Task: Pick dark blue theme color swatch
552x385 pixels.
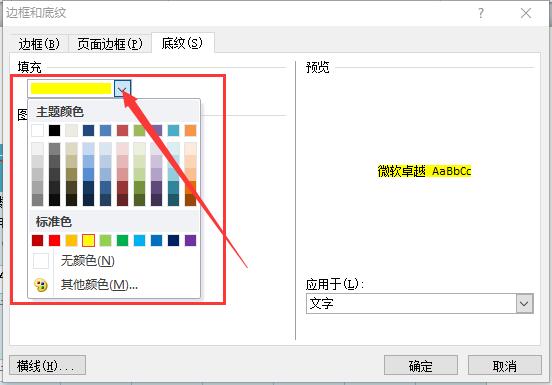Action: 88,130
